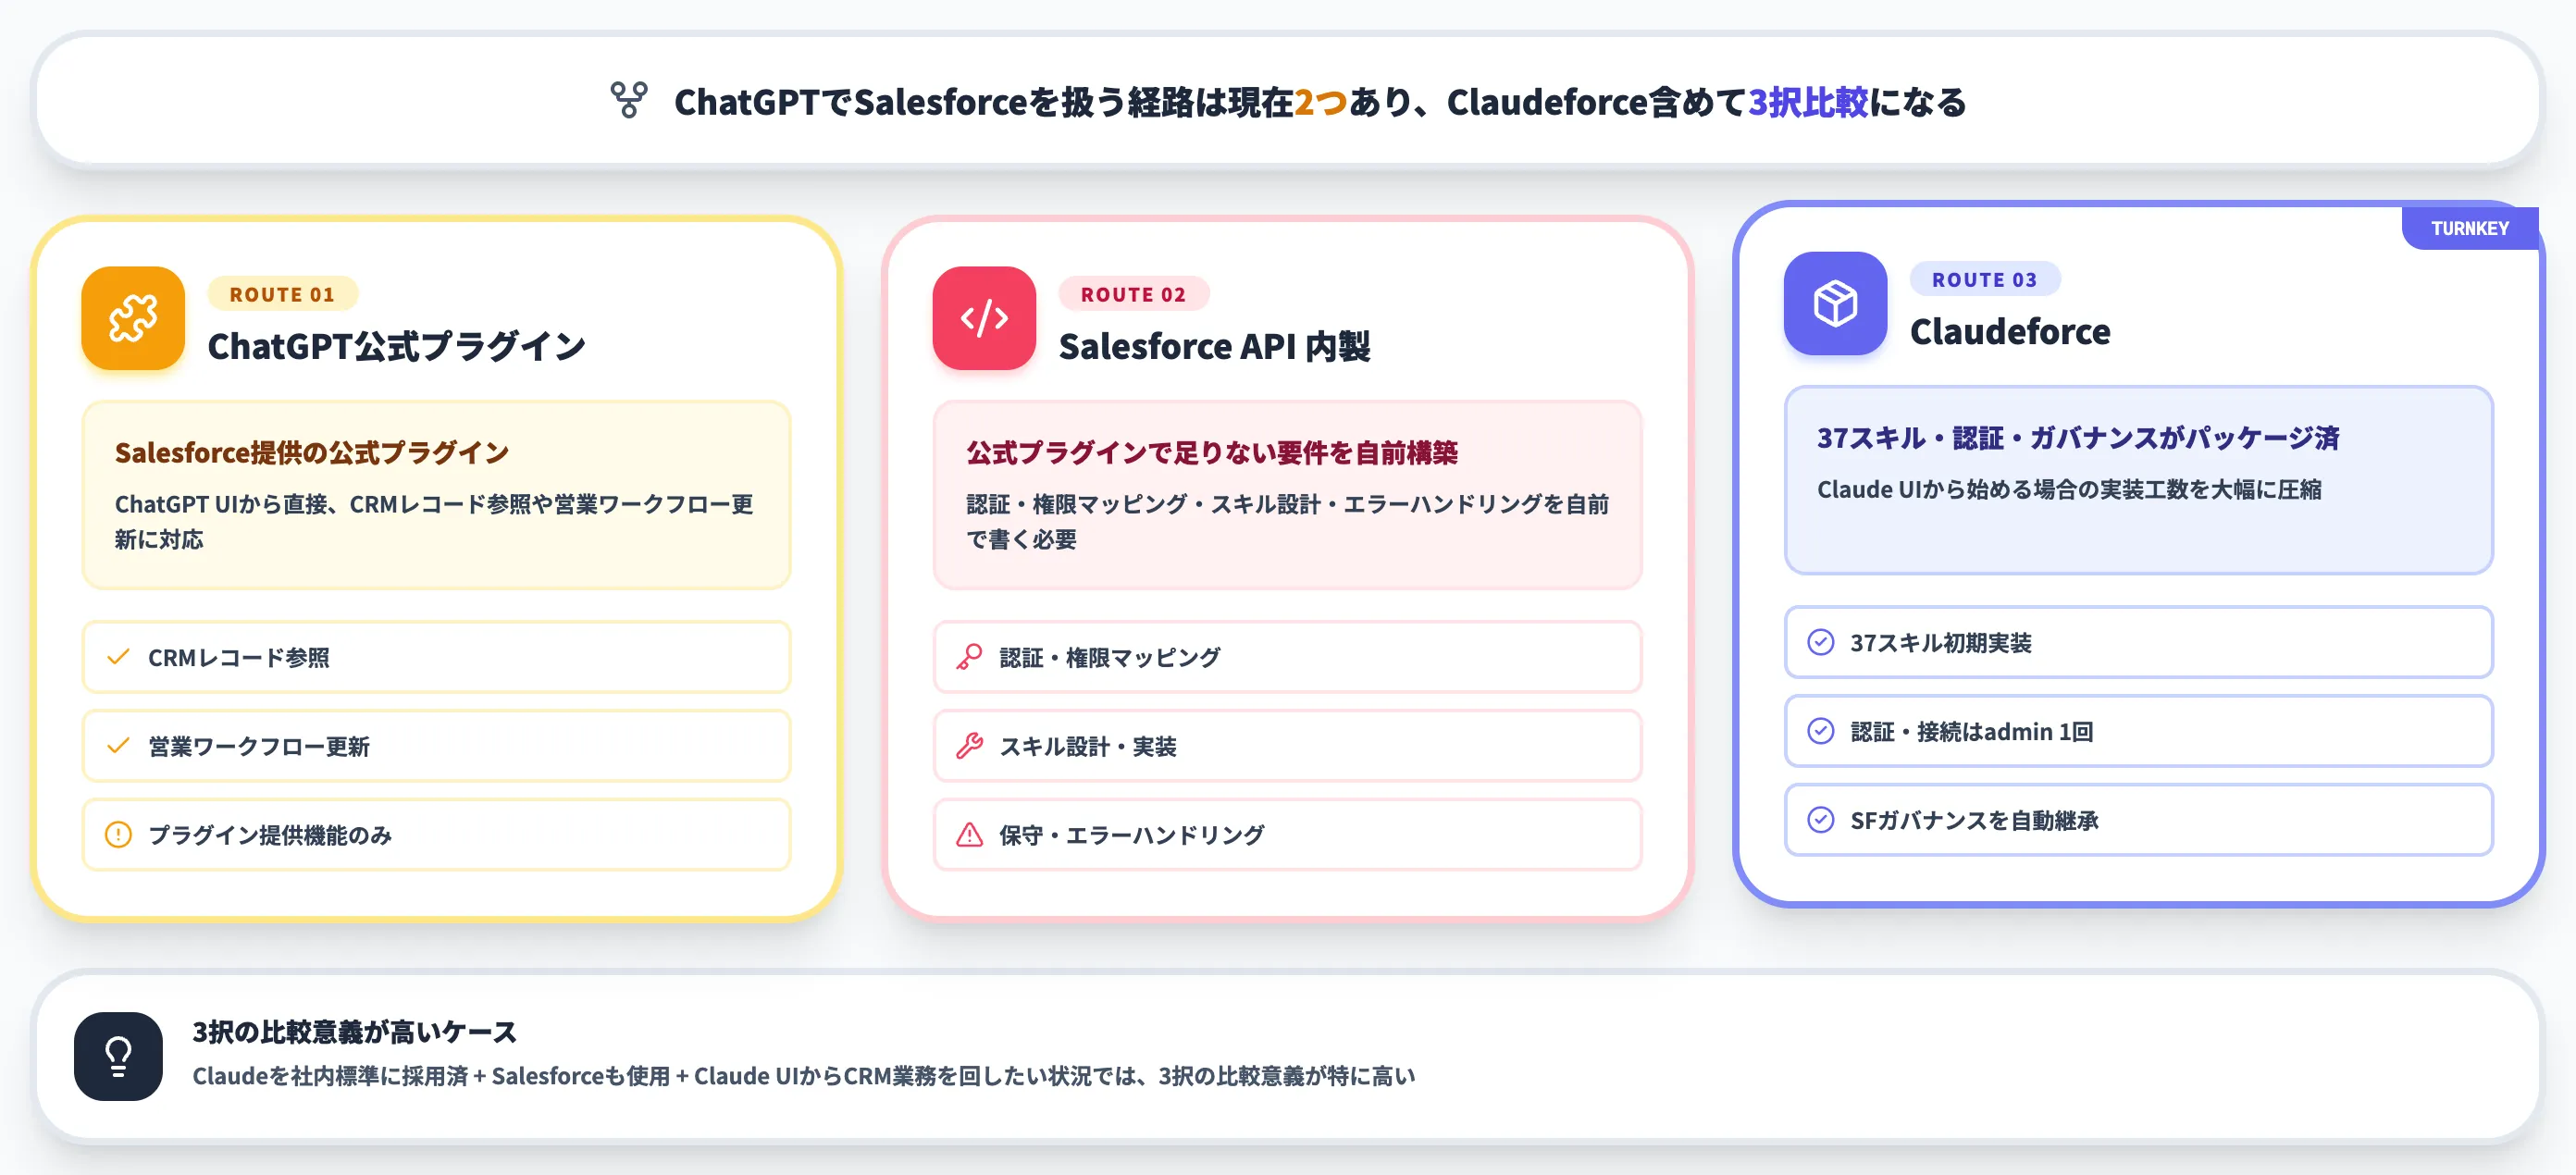2576x1175 pixels.
Task: Click the 37スキル・認証・ガバナンスがパッケージ済 heading
Action: pos(2078,437)
